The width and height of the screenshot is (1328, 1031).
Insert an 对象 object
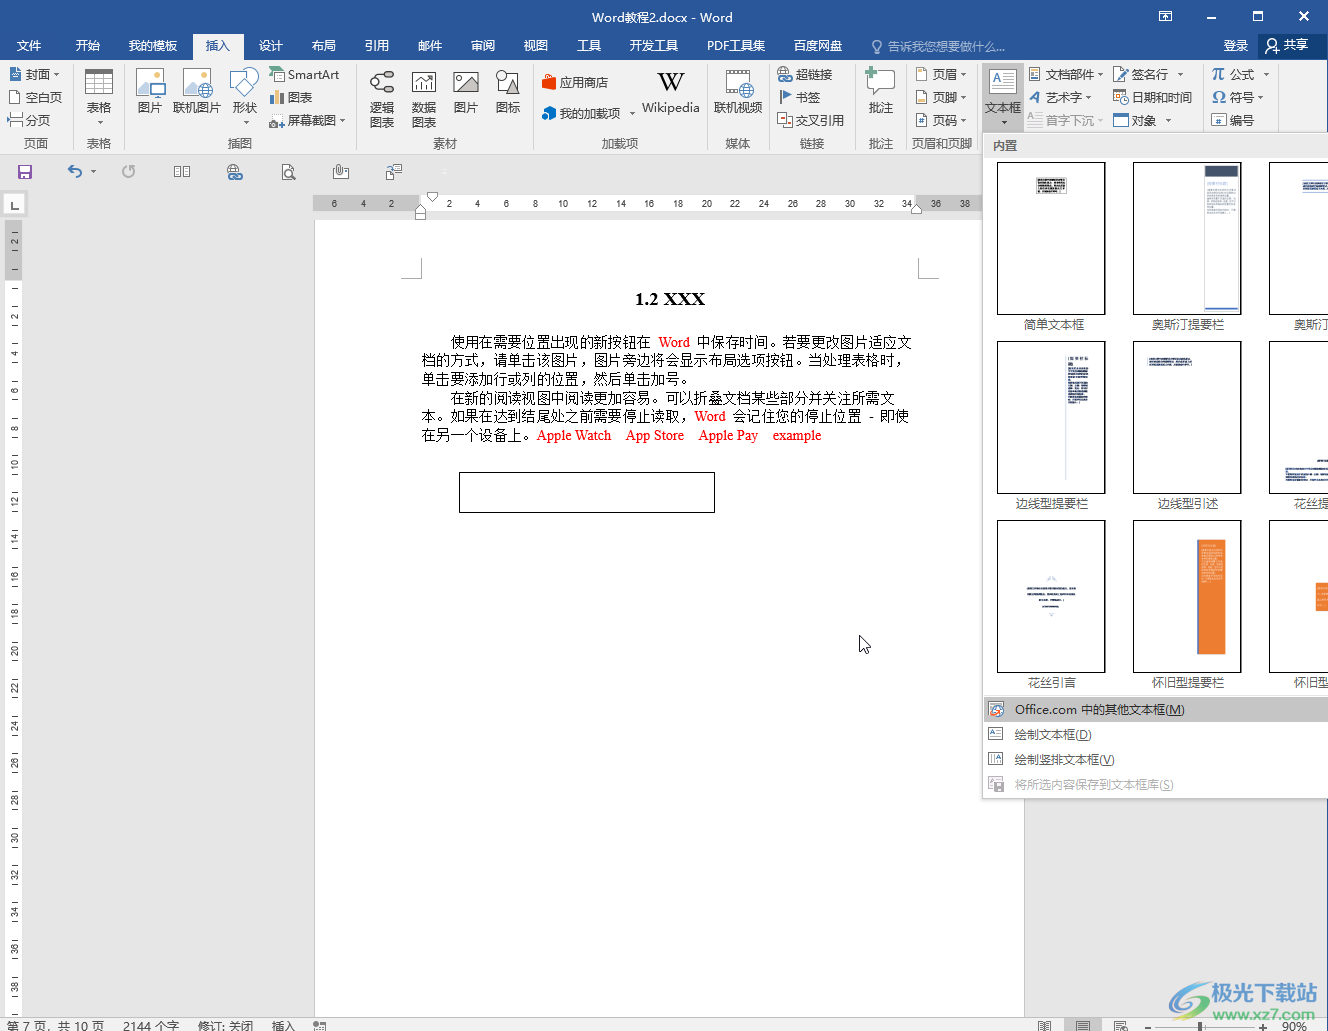(1142, 121)
